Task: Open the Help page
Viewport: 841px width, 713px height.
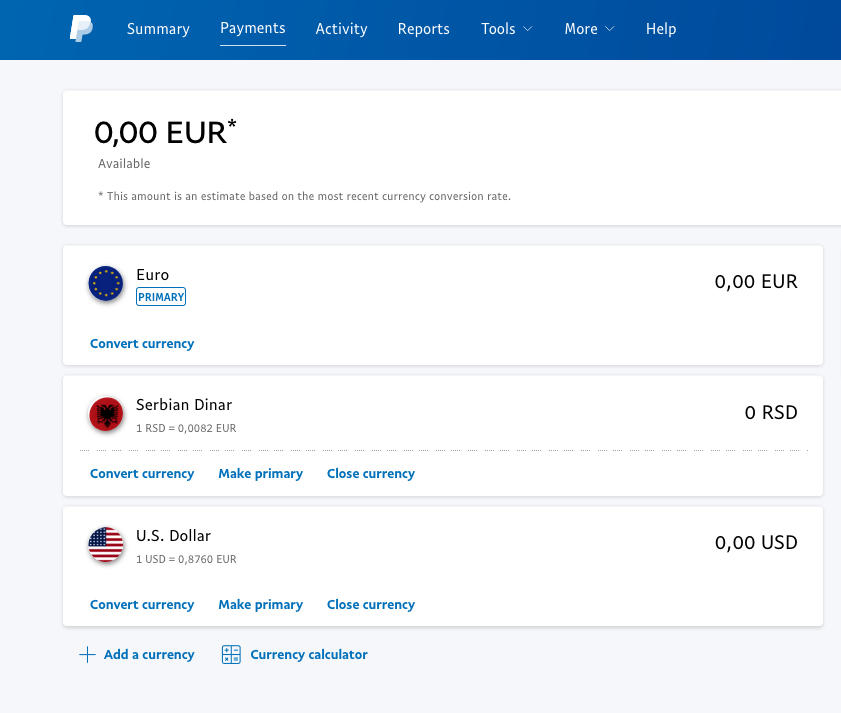Action: point(661,29)
